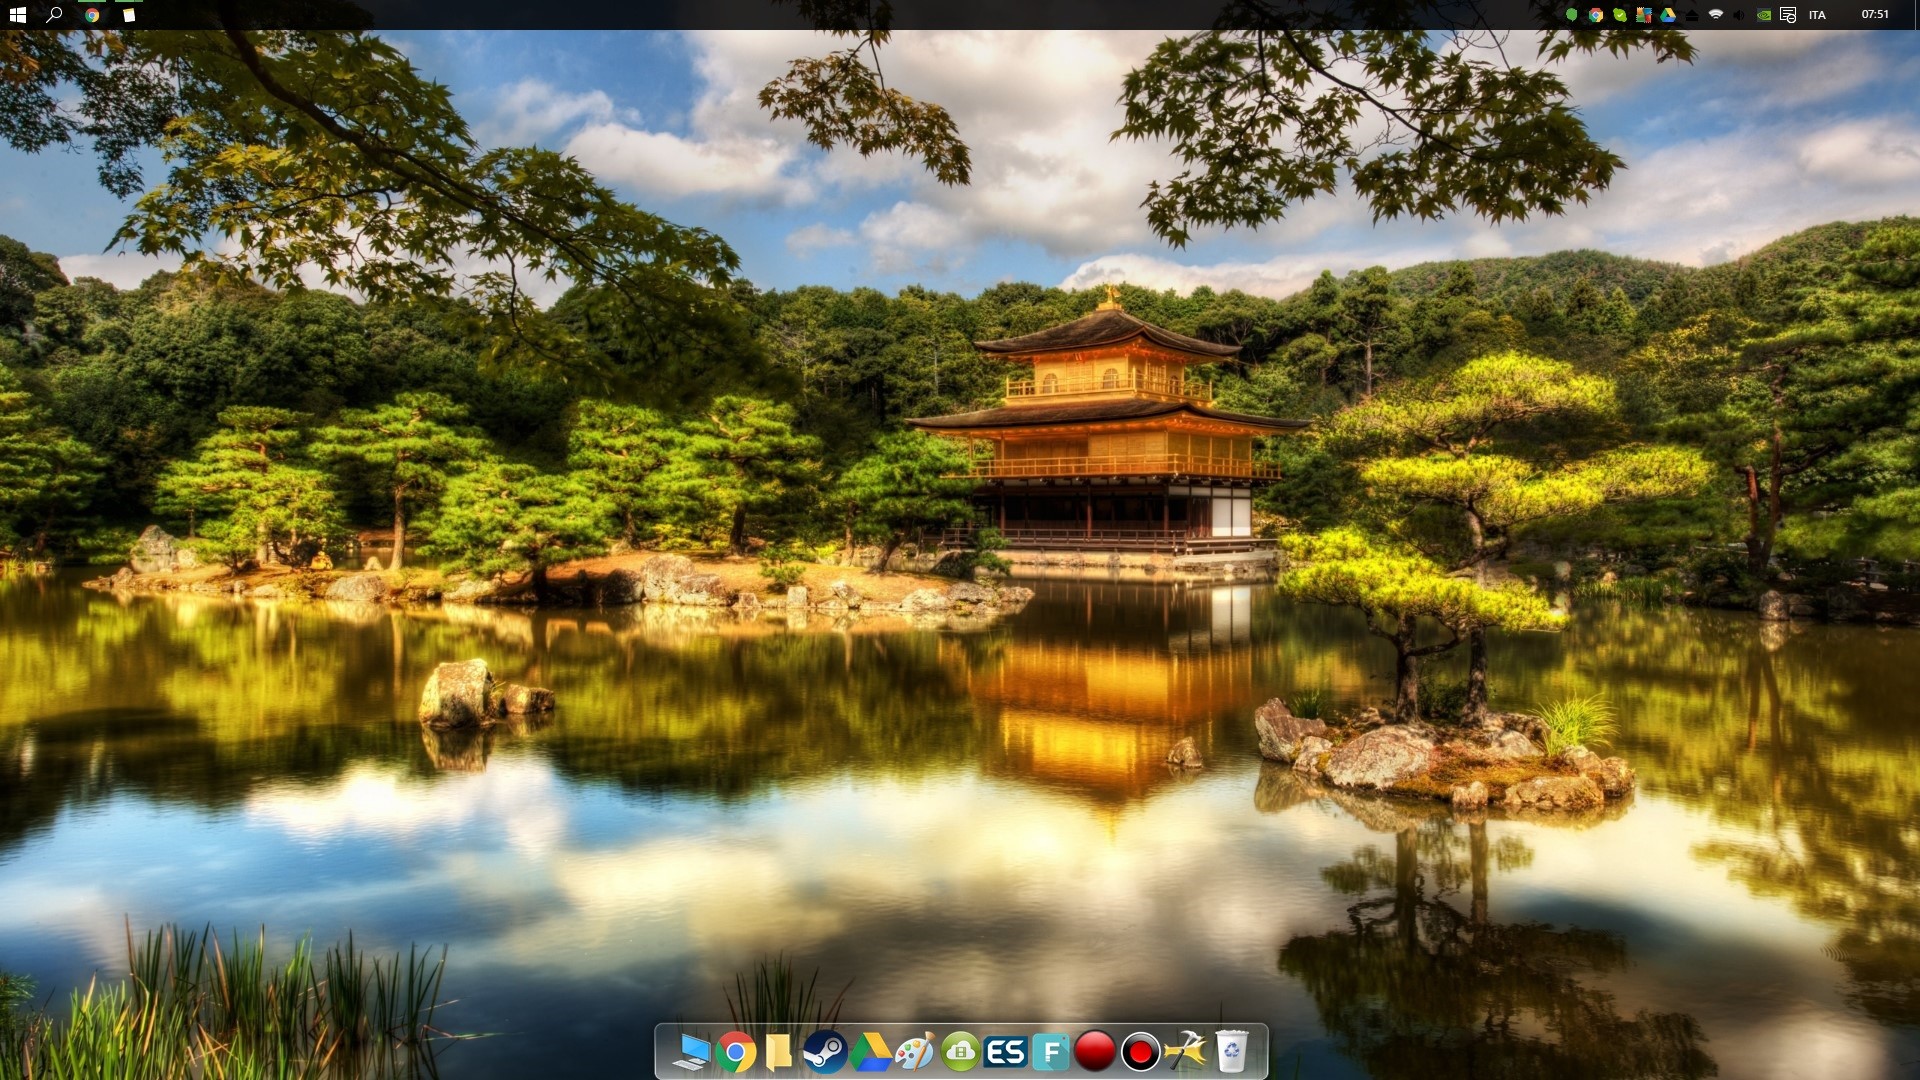Click the green Hangouts tray icon

(1572, 15)
